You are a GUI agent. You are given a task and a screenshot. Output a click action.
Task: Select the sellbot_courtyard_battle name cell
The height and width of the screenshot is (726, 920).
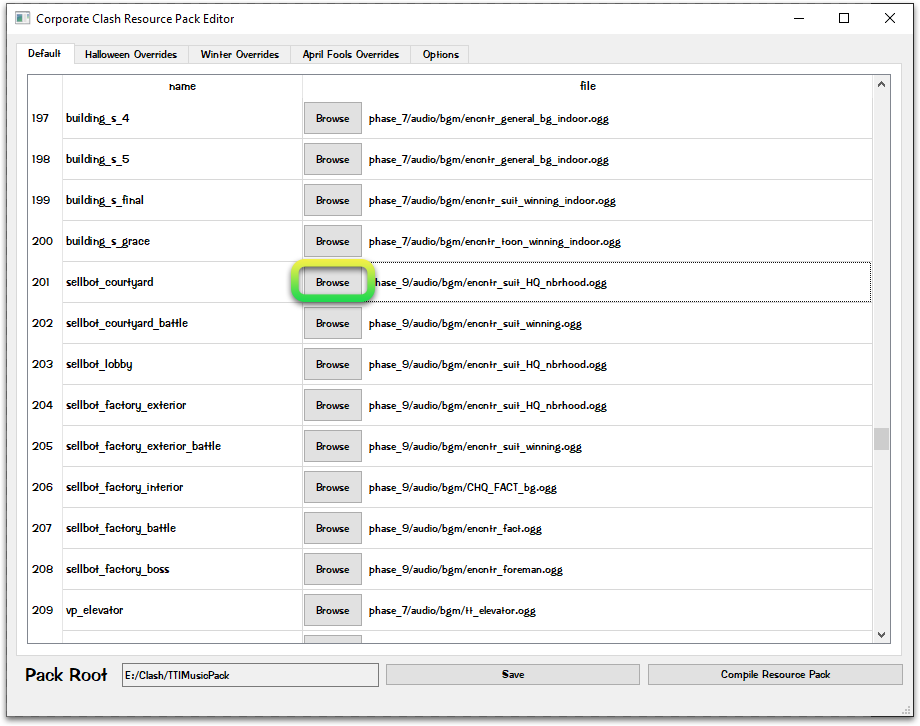coord(182,323)
